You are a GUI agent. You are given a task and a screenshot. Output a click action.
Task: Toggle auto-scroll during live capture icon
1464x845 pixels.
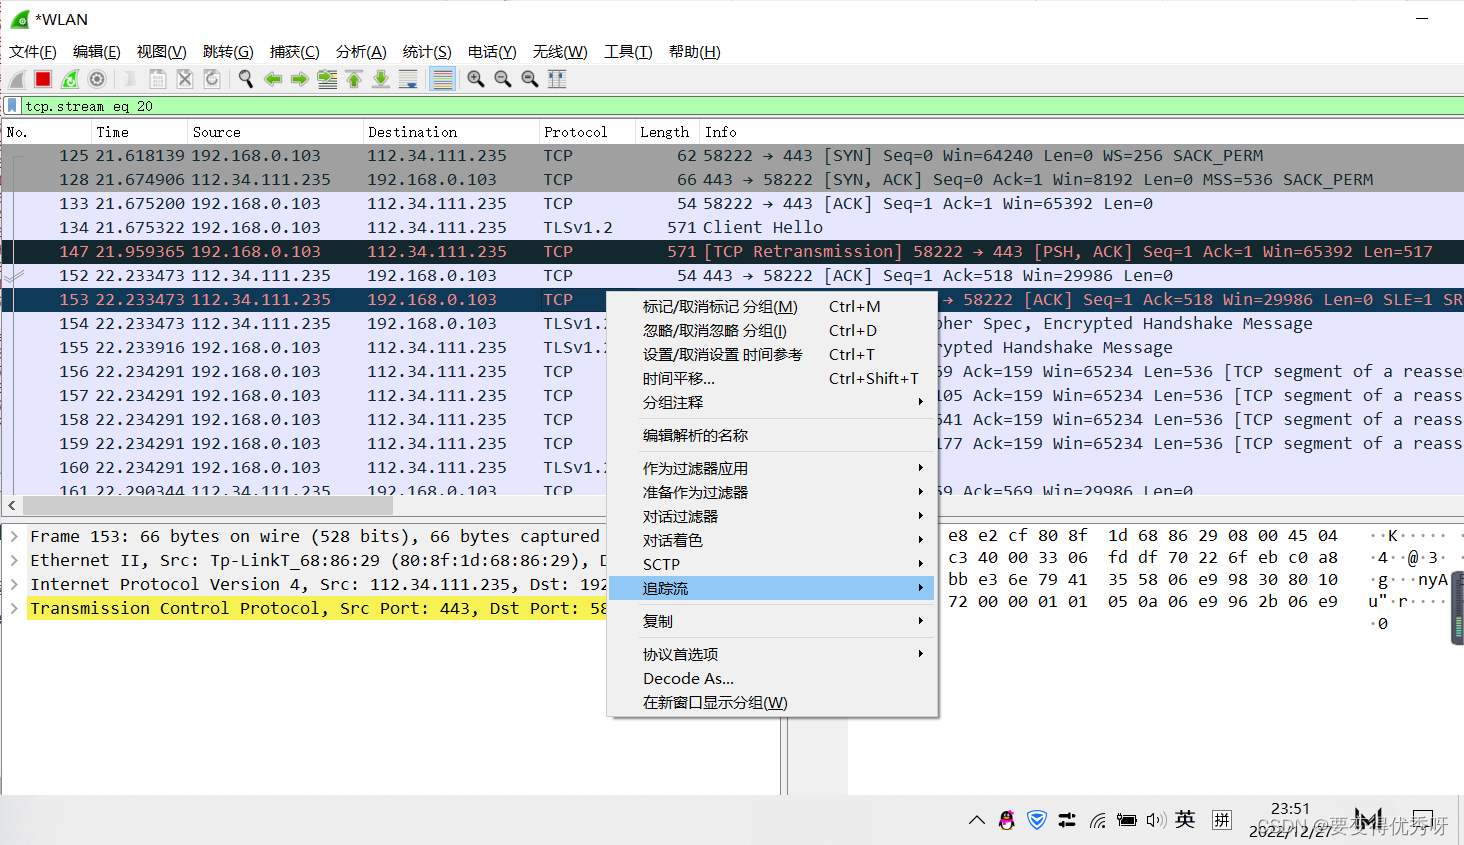[408, 79]
